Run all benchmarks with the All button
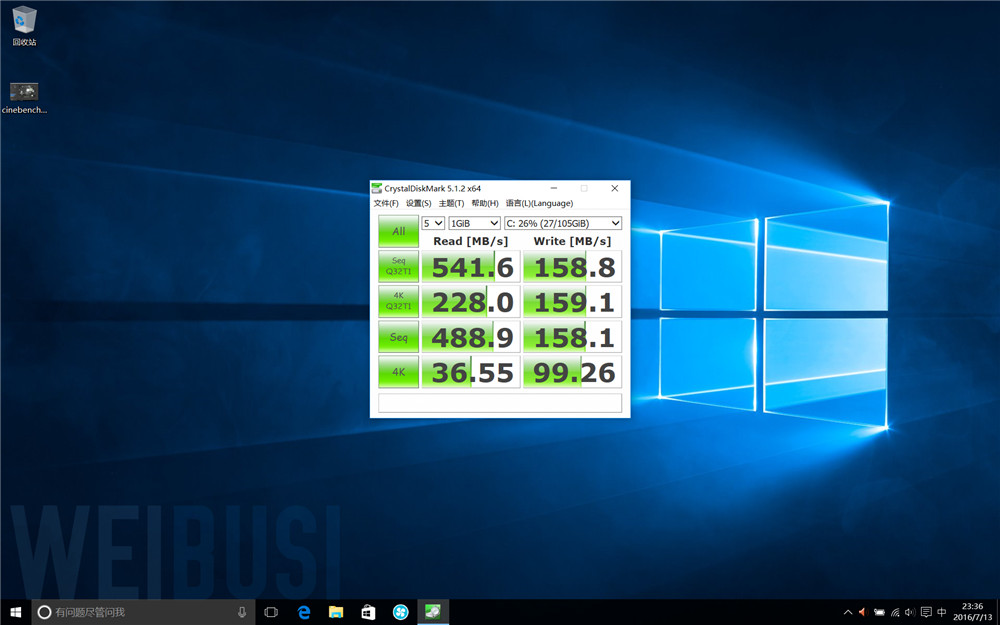 pyautogui.click(x=398, y=231)
